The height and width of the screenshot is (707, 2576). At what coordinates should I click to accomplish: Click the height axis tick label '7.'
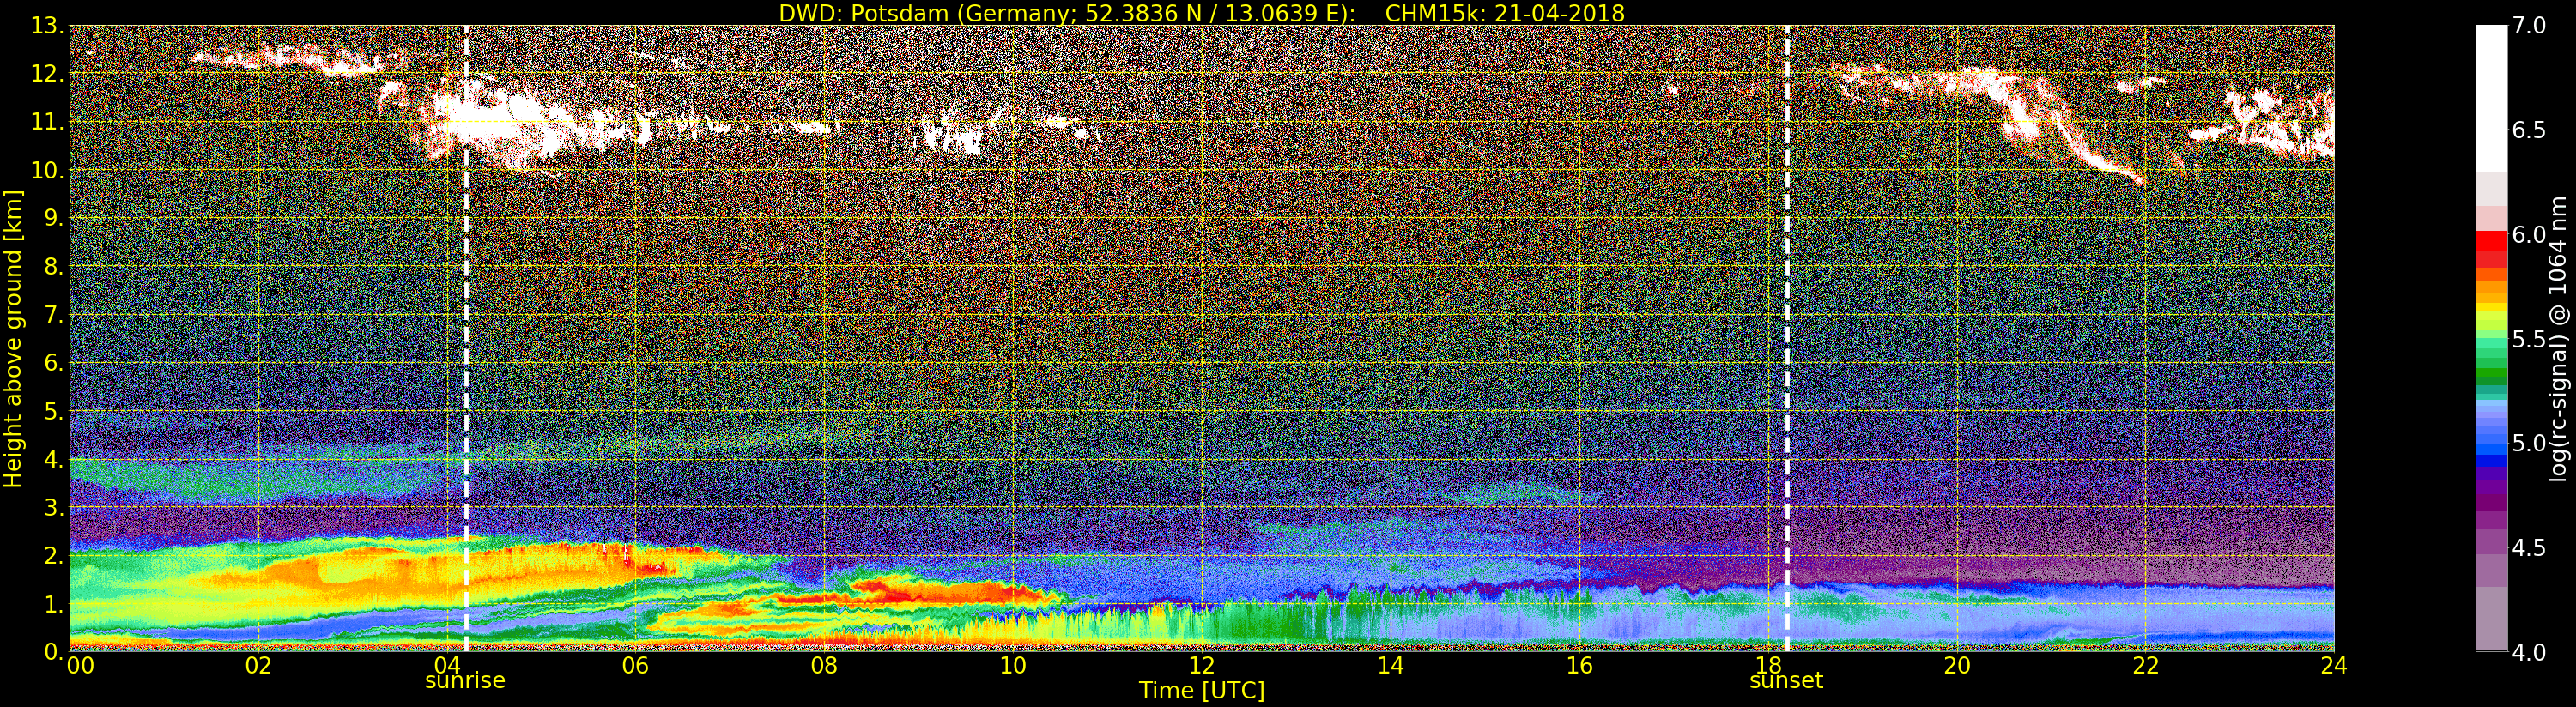53,315
